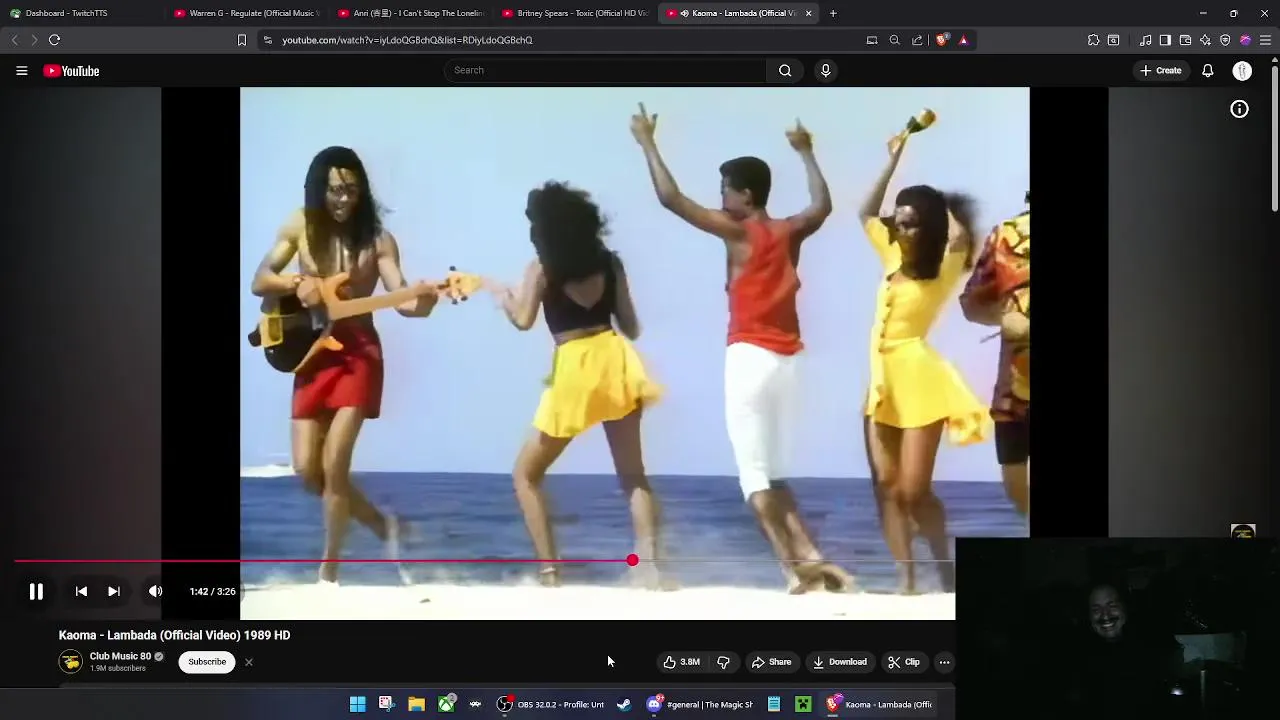Open Brave VPN shield icon
This screenshot has width=1280, height=720.
(x=1225, y=40)
